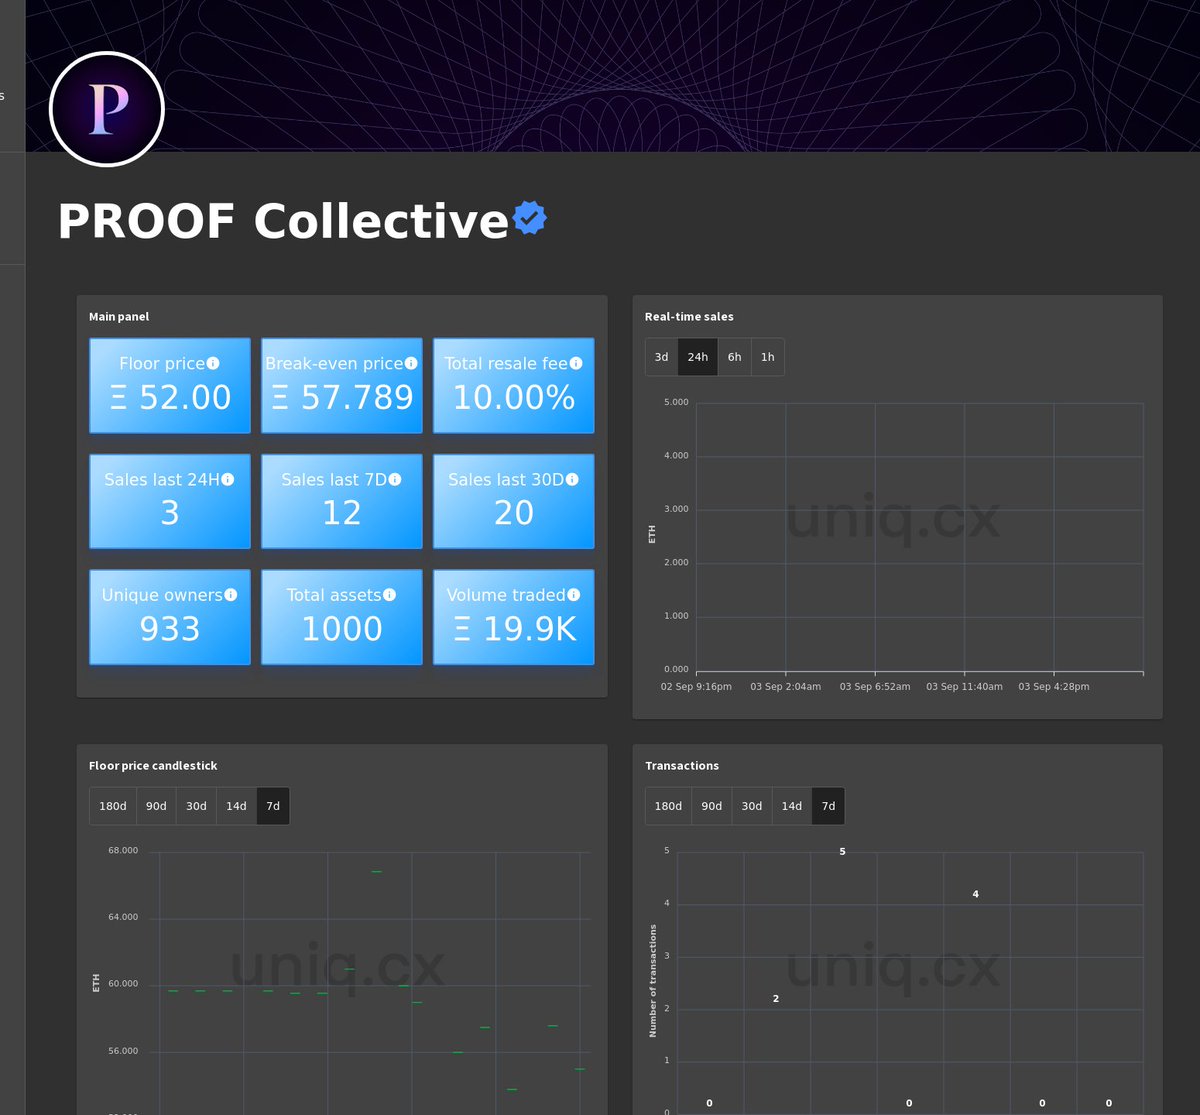1200x1115 pixels.
Task: Switch Floor price candlestick to 14d
Action: (237, 806)
